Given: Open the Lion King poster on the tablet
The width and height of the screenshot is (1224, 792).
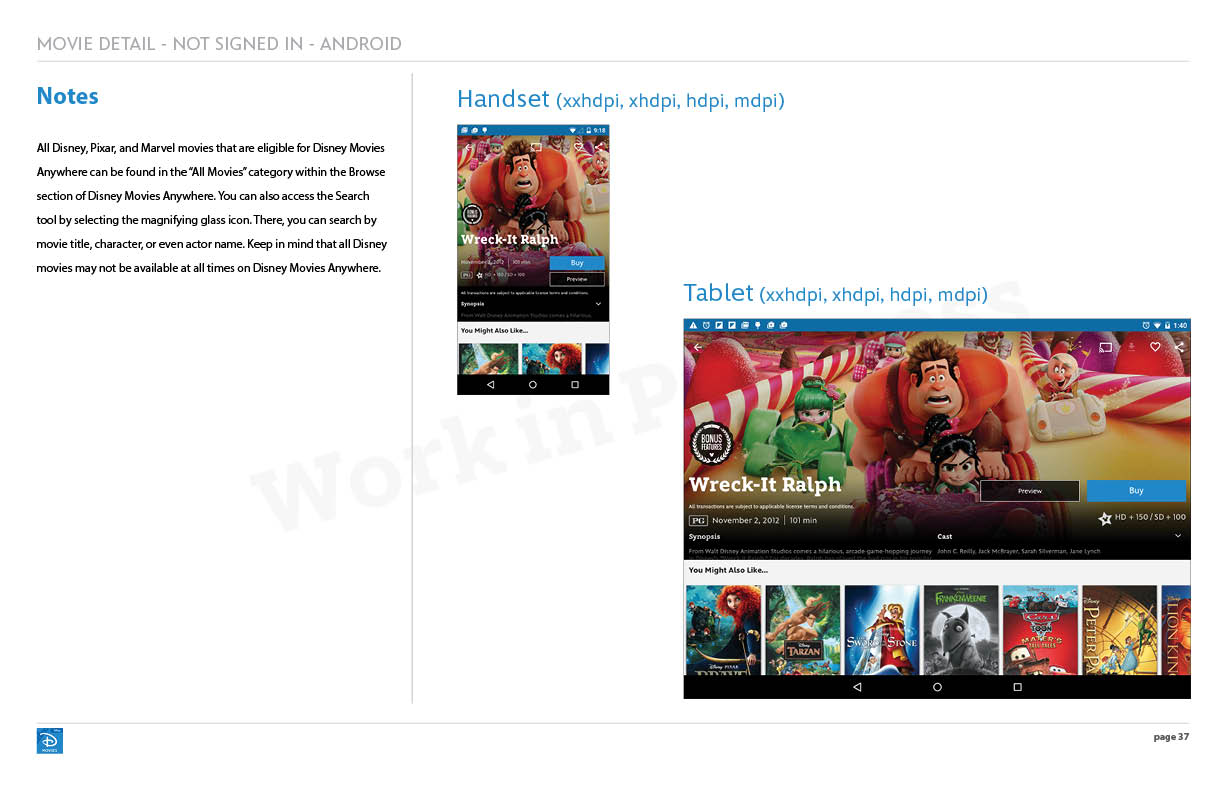Looking at the screenshot, I should (x=1176, y=630).
